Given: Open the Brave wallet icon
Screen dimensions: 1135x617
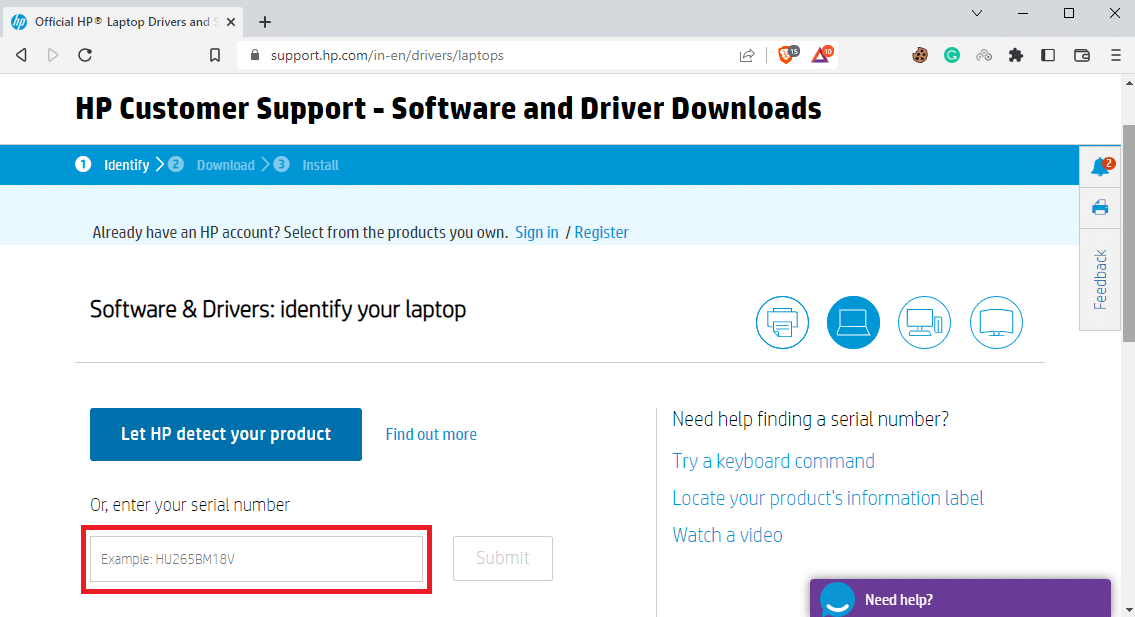Looking at the screenshot, I should 1081,55.
